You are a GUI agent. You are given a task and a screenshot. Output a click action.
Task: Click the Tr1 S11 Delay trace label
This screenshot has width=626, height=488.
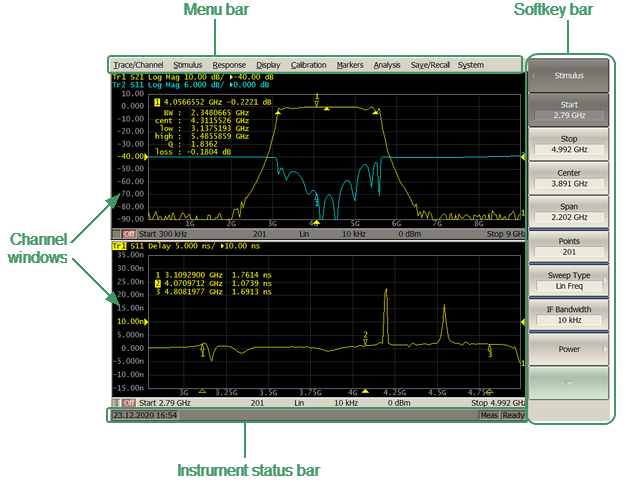tap(186, 246)
